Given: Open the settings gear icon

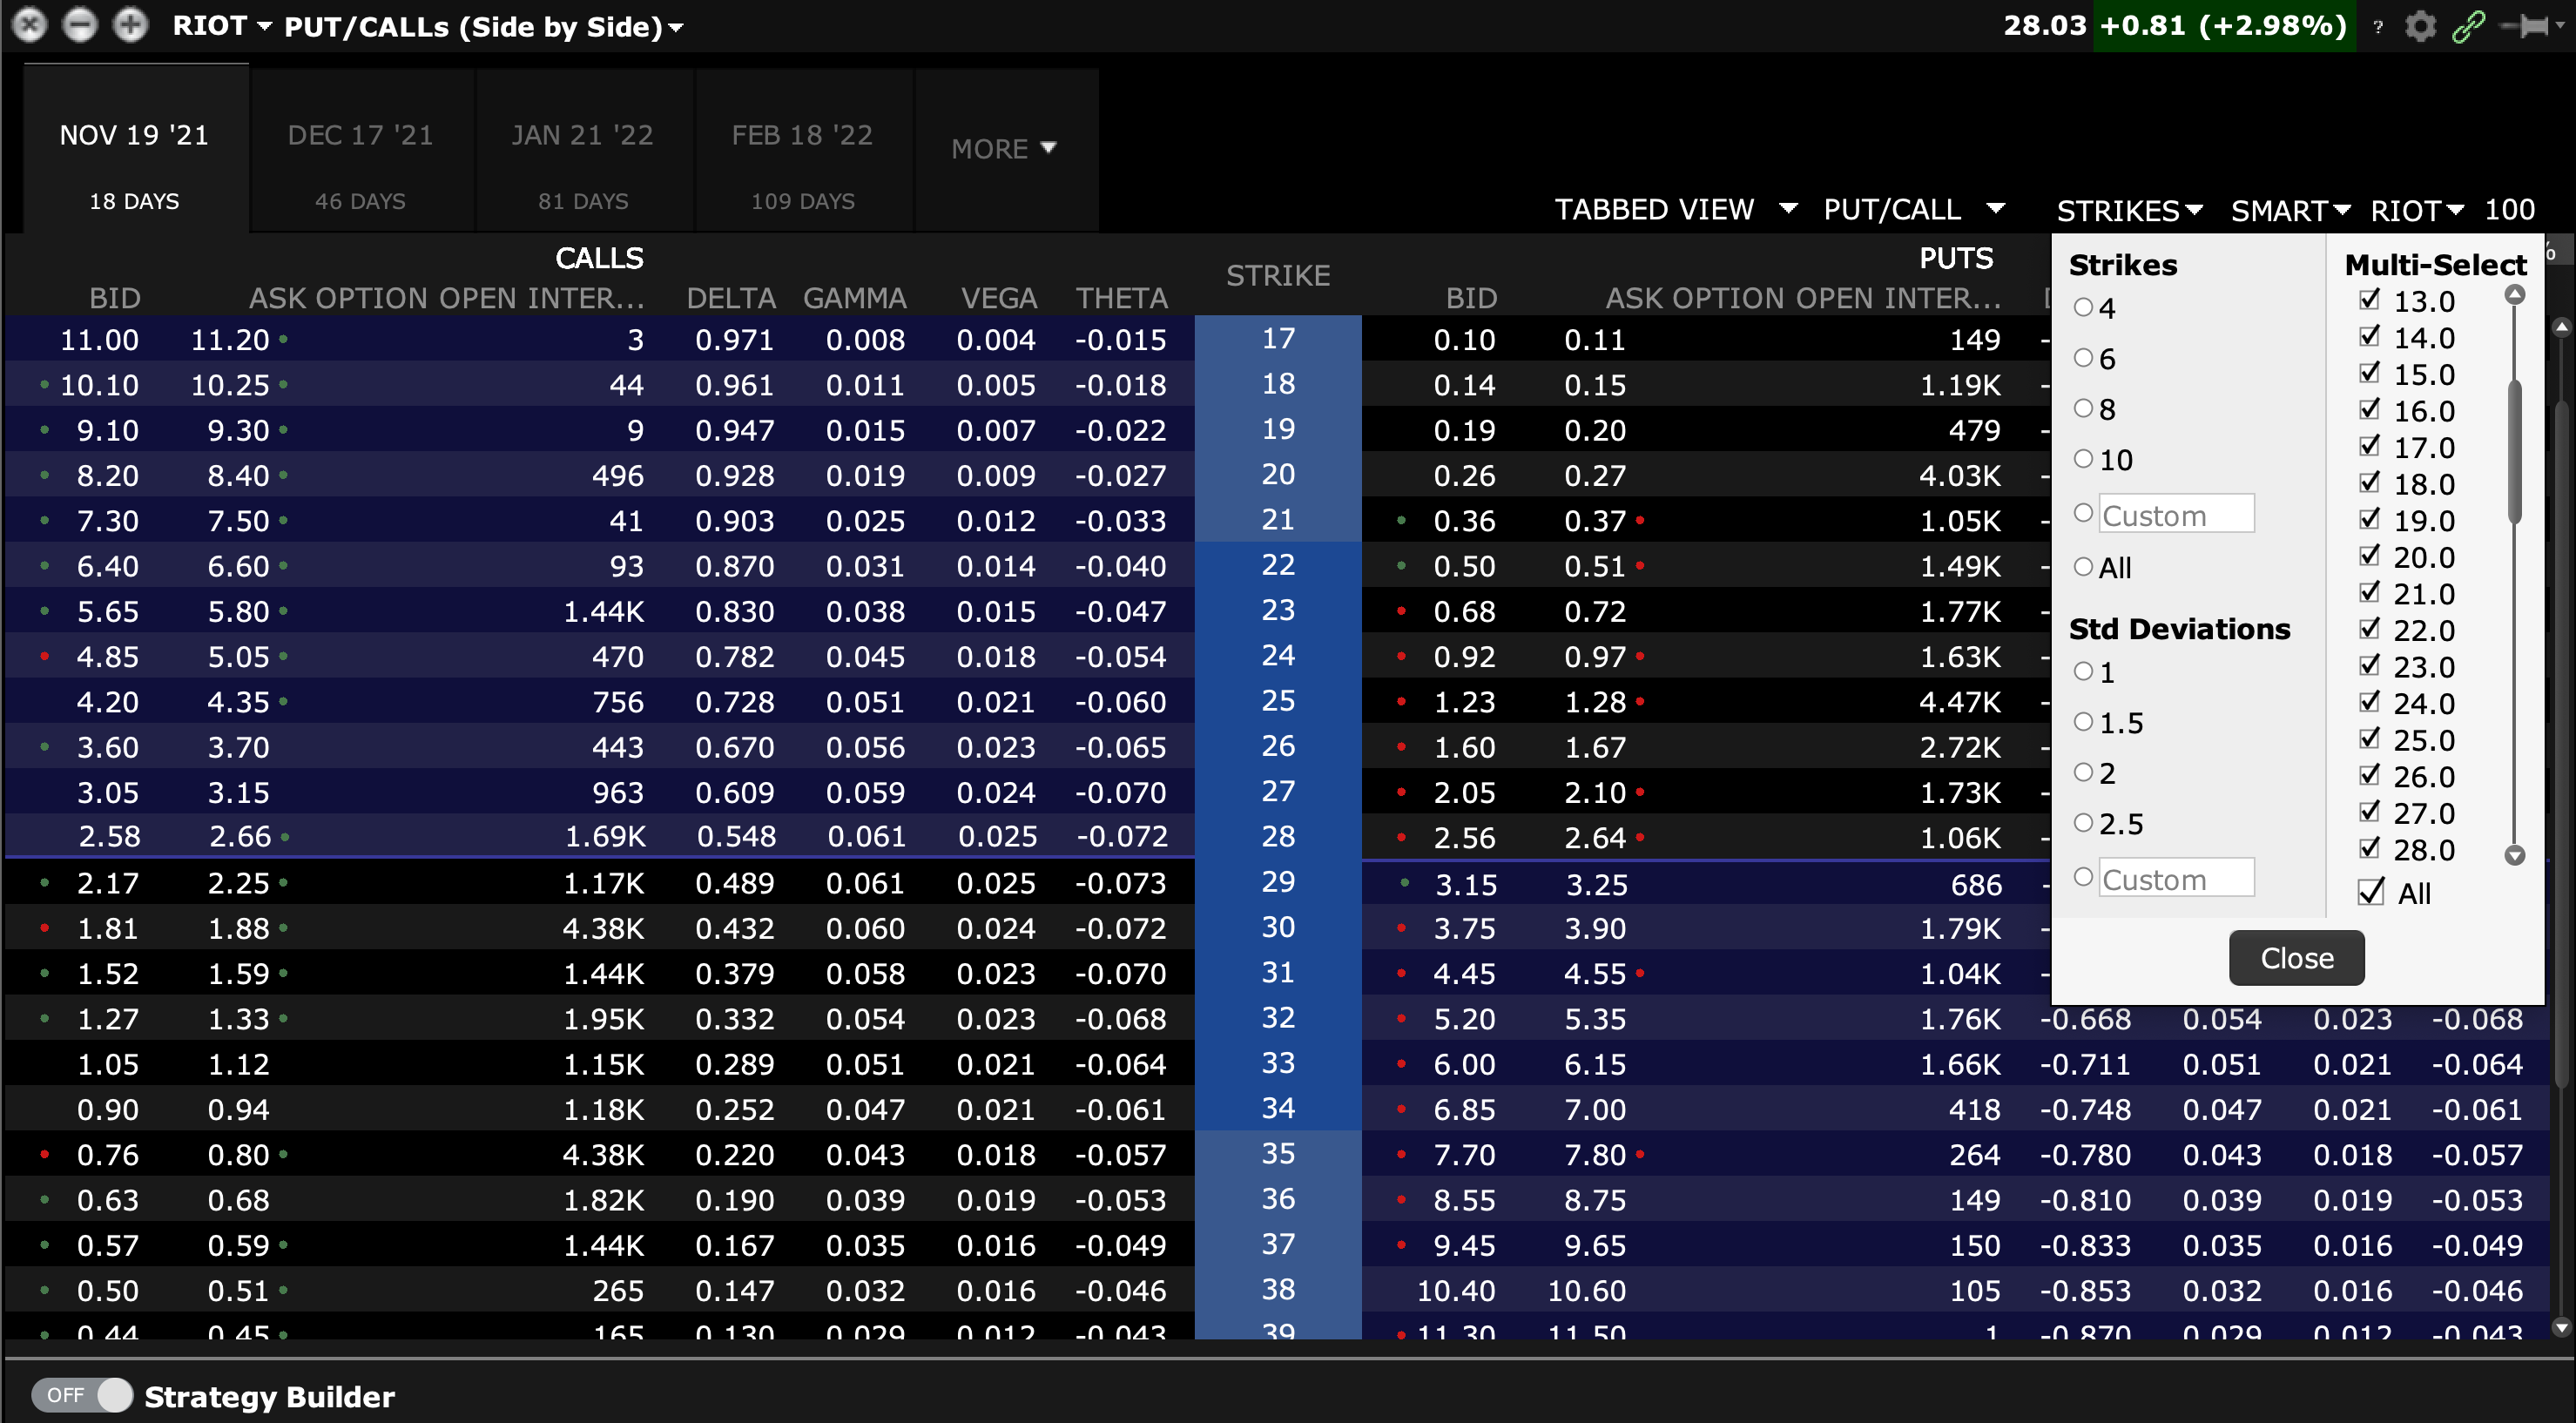Looking at the screenshot, I should click(2421, 26).
